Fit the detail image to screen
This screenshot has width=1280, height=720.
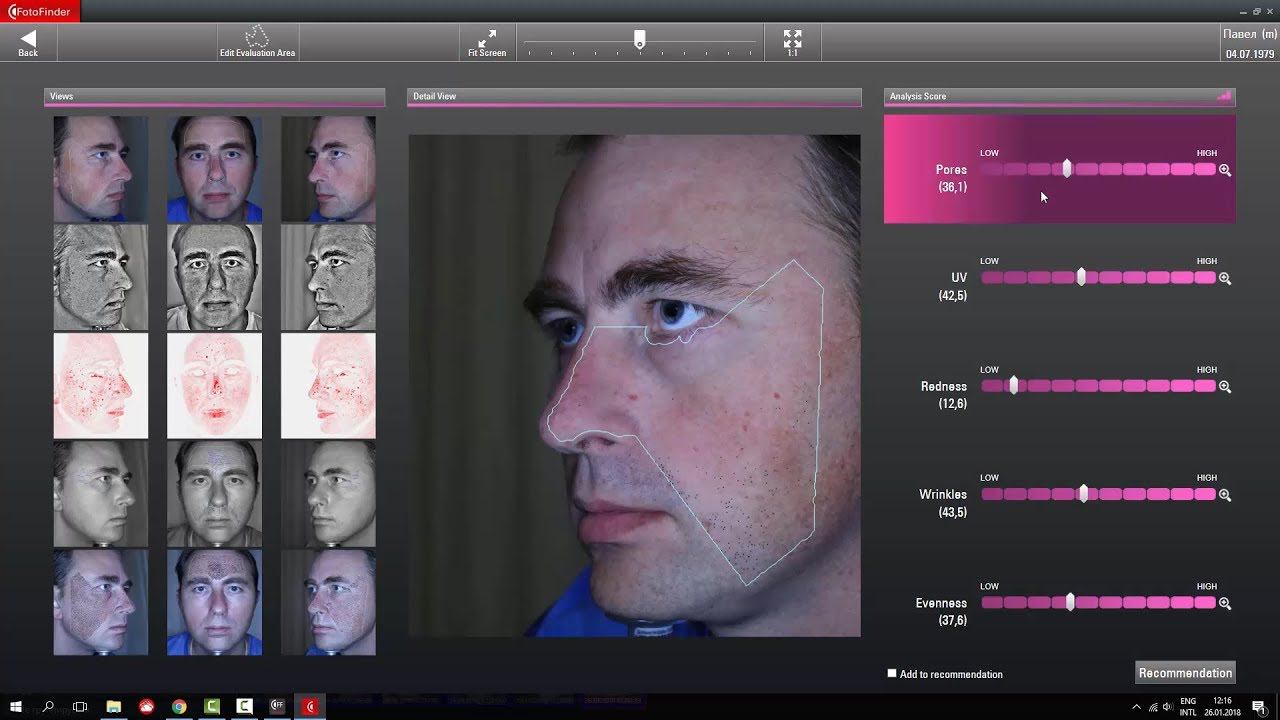click(x=487, y=42)
